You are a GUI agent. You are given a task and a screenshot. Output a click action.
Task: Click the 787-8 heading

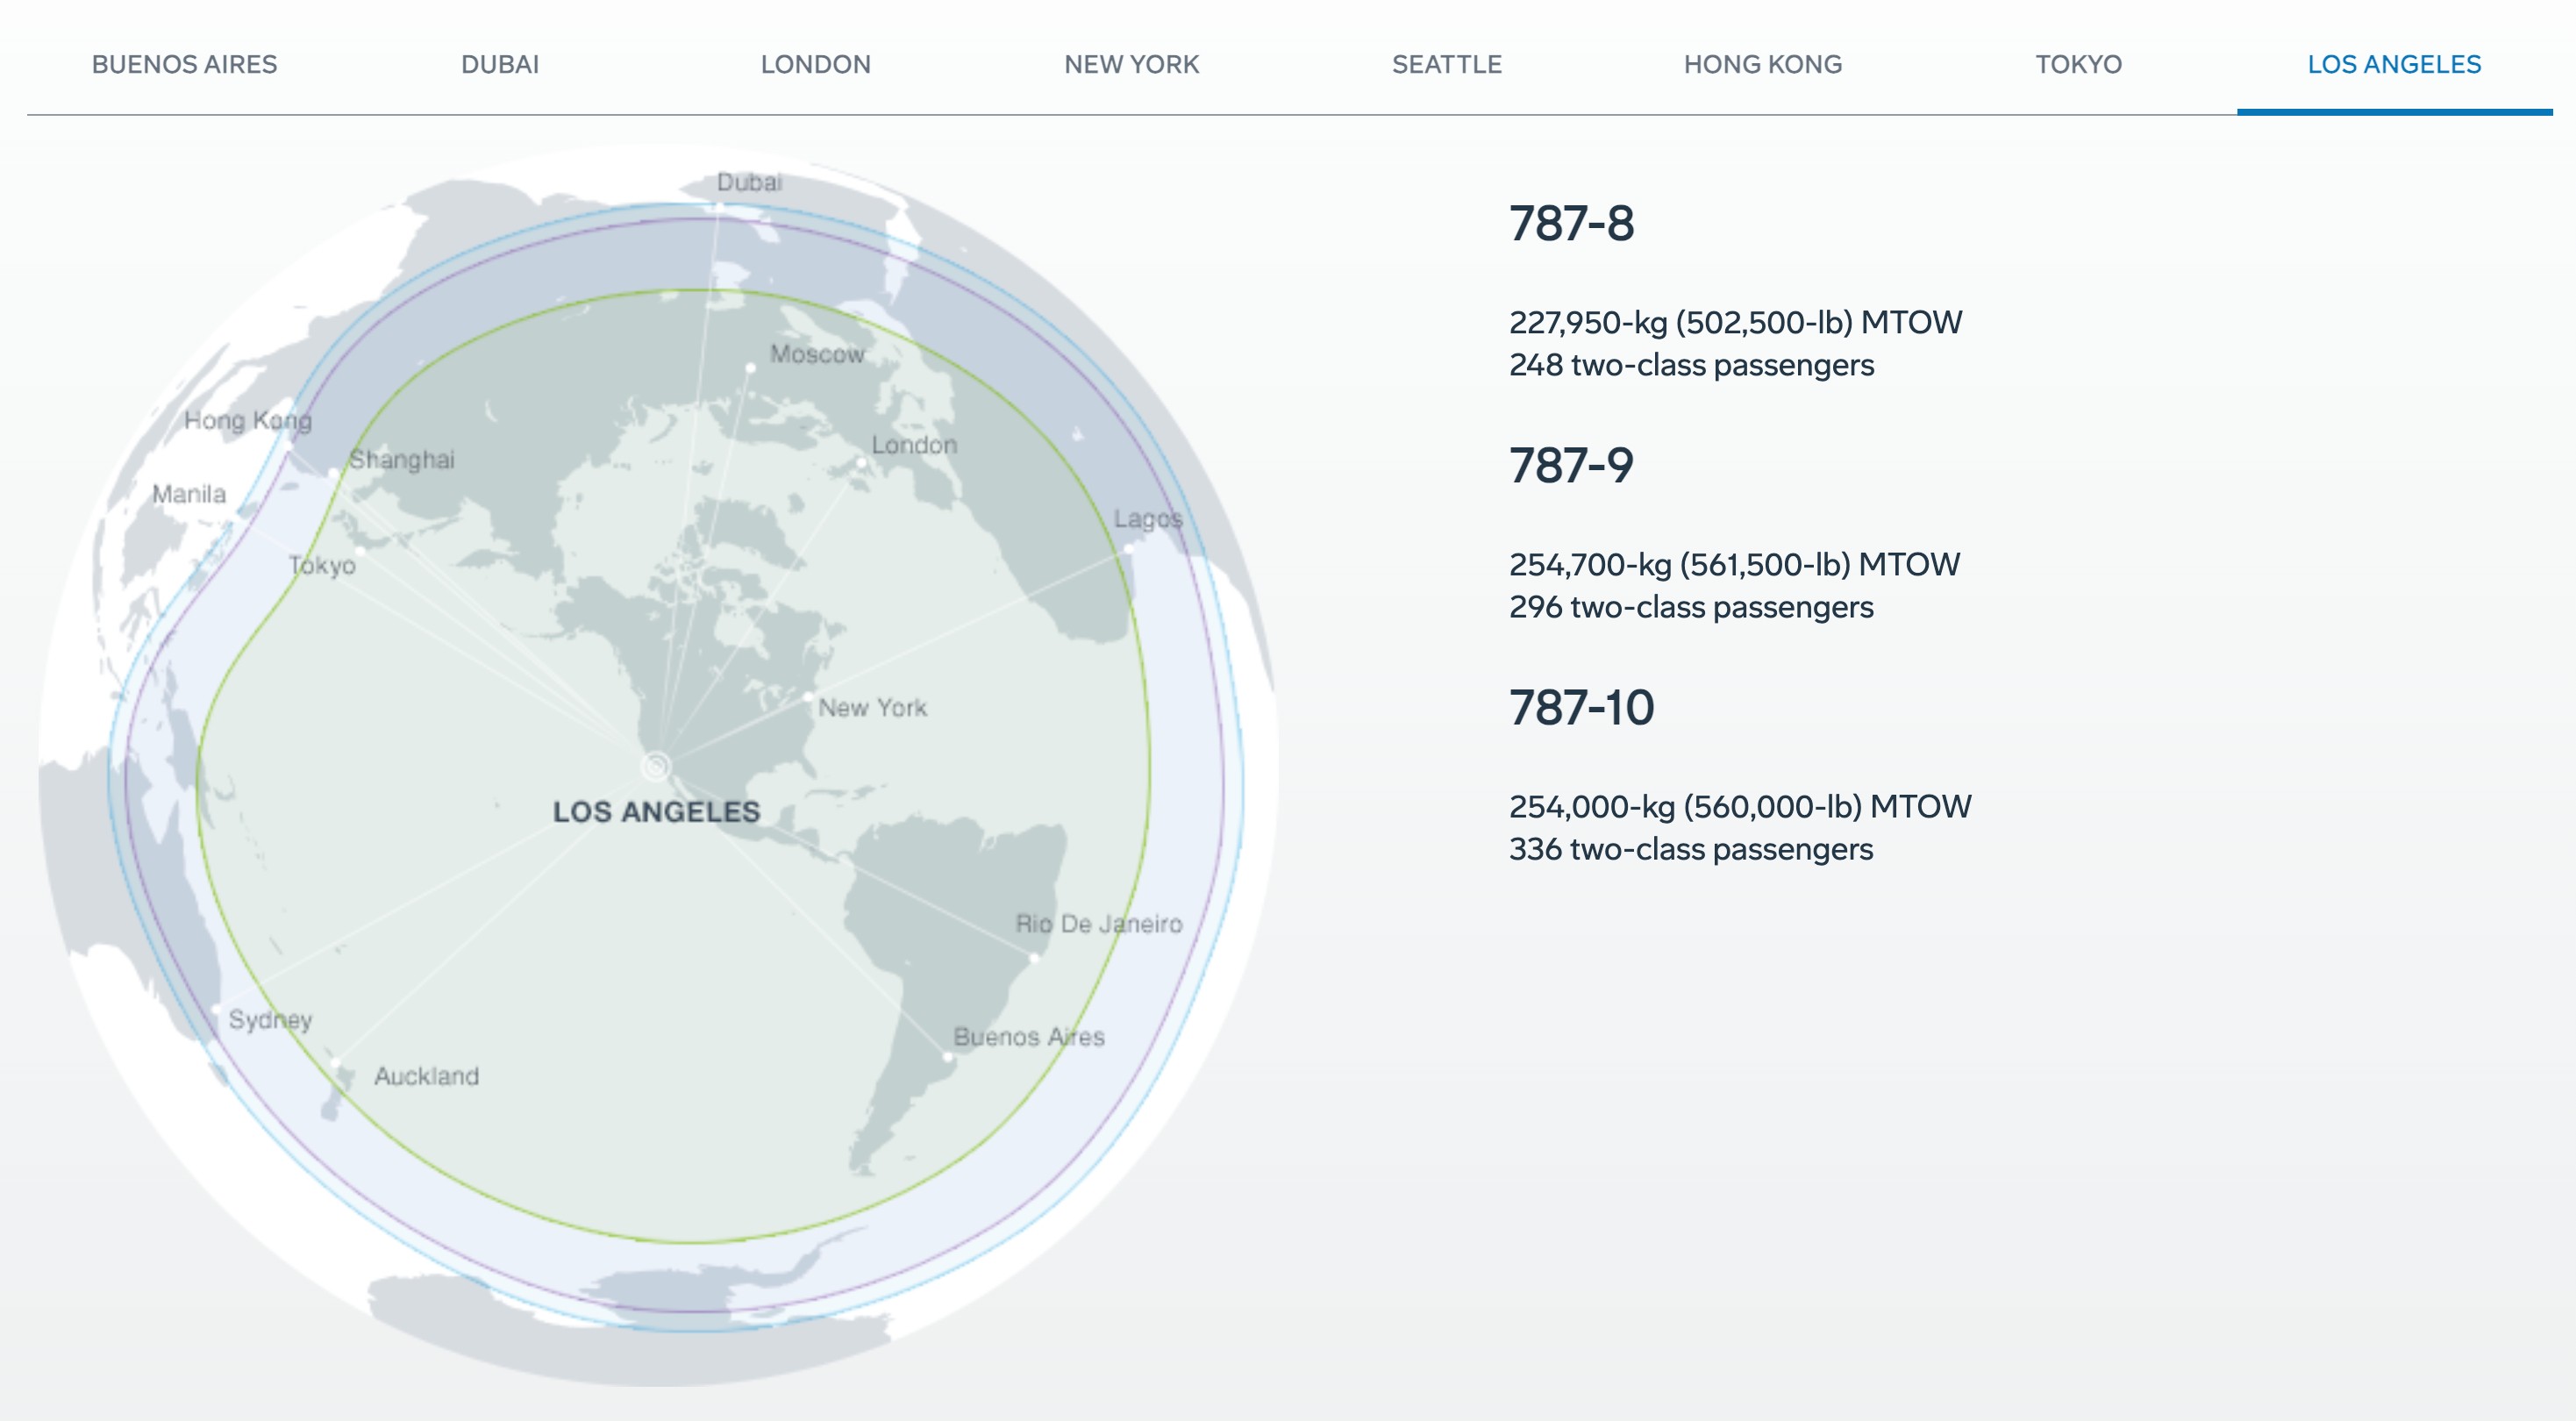[1571, 223]
